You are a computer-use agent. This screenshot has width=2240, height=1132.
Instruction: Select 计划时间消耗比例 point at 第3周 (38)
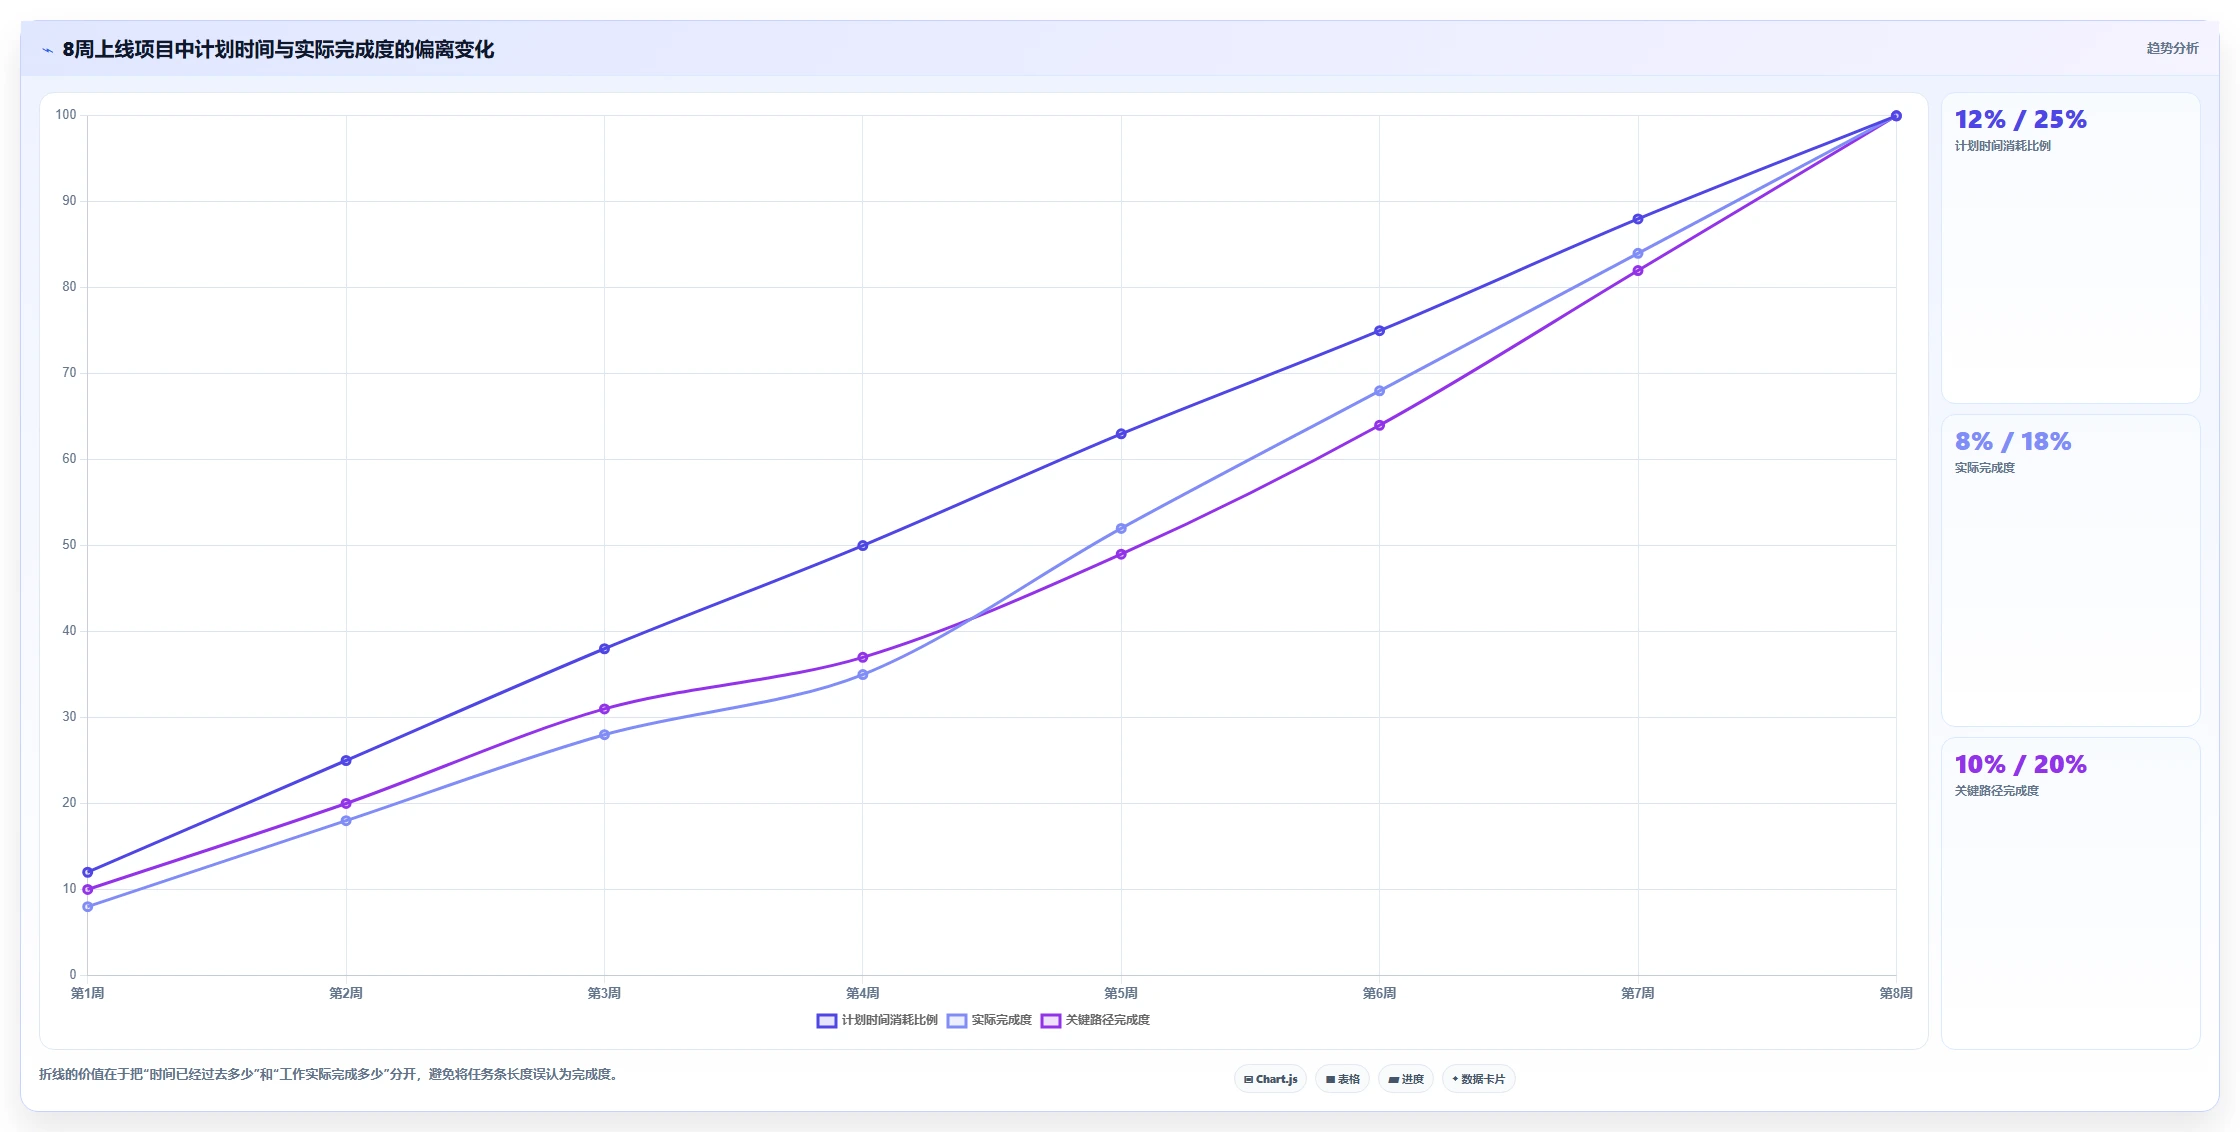click(604, 649)
